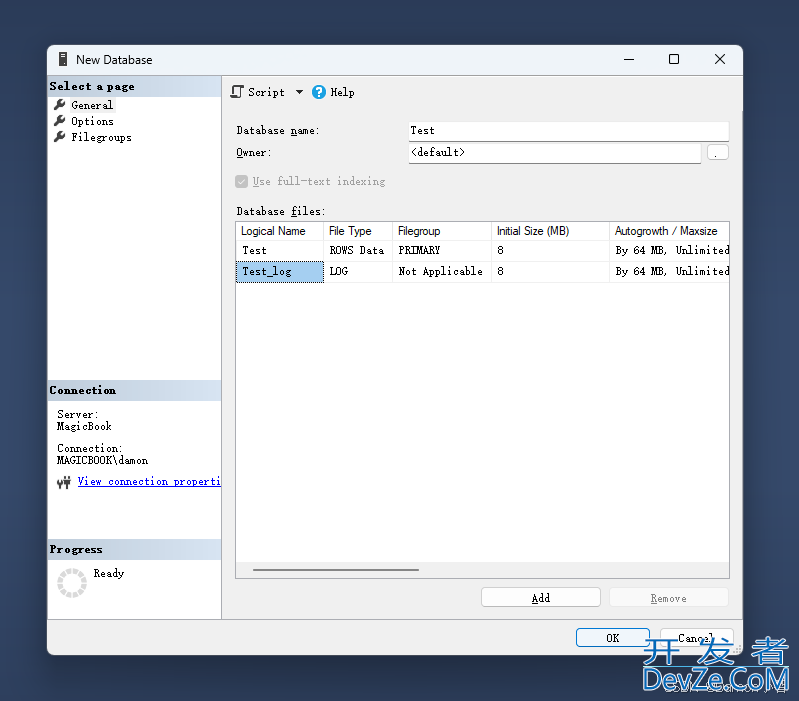Click the connection plug icon
This screenshot has height=701, width=799.
coord(64,482)
